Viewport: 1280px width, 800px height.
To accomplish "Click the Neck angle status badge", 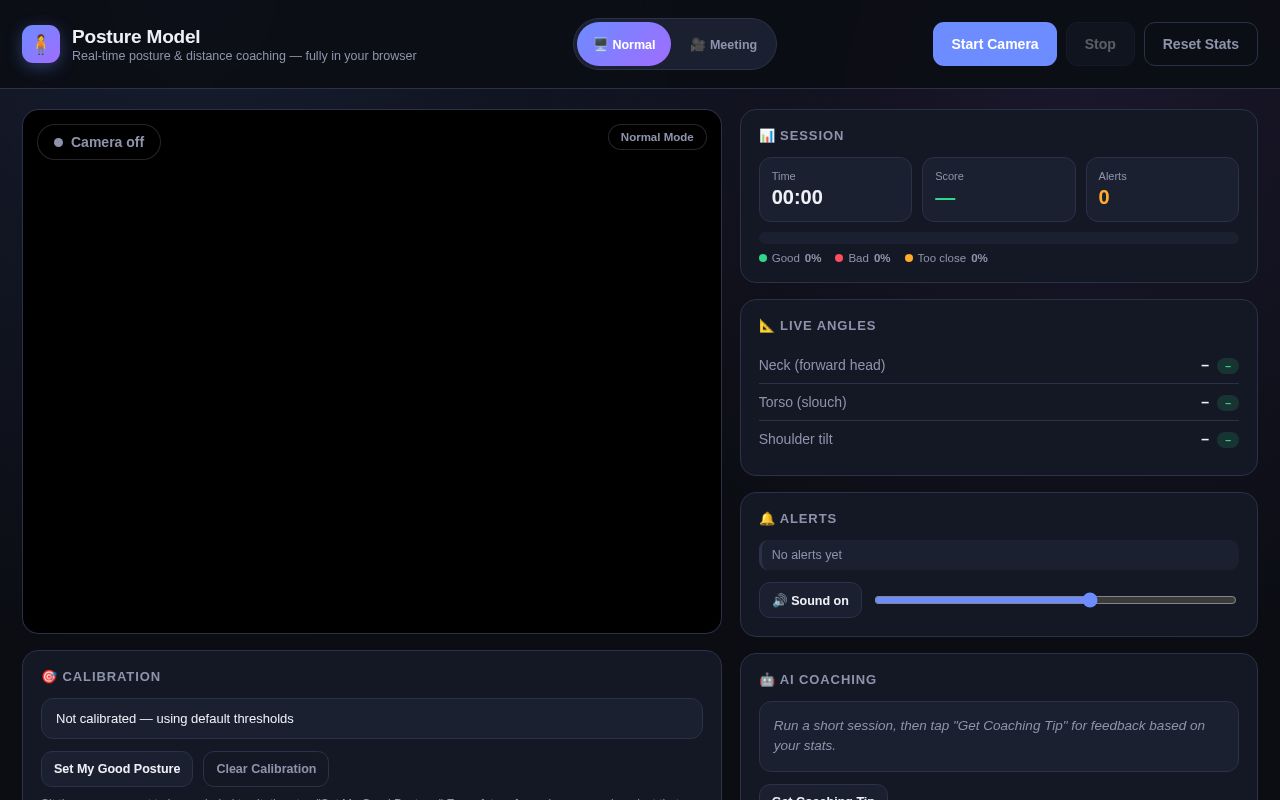I will (1227, 366).
